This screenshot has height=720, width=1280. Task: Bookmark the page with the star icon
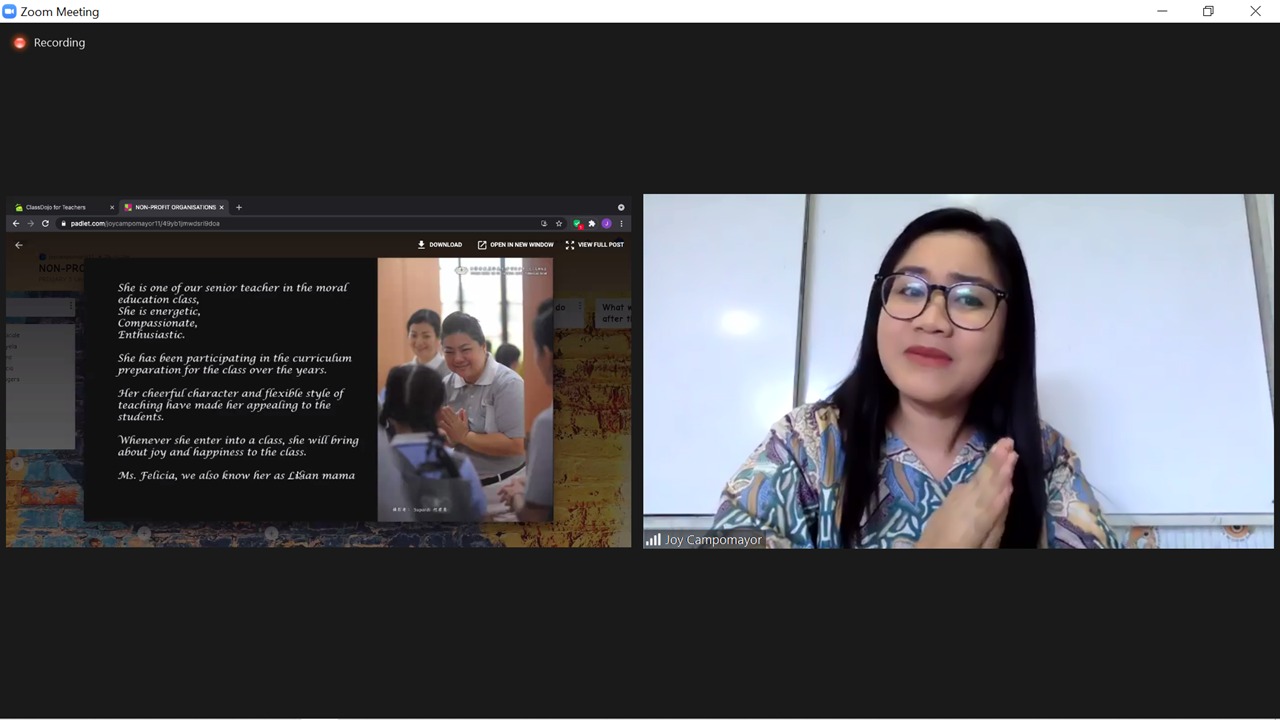(x=559, y=223)
